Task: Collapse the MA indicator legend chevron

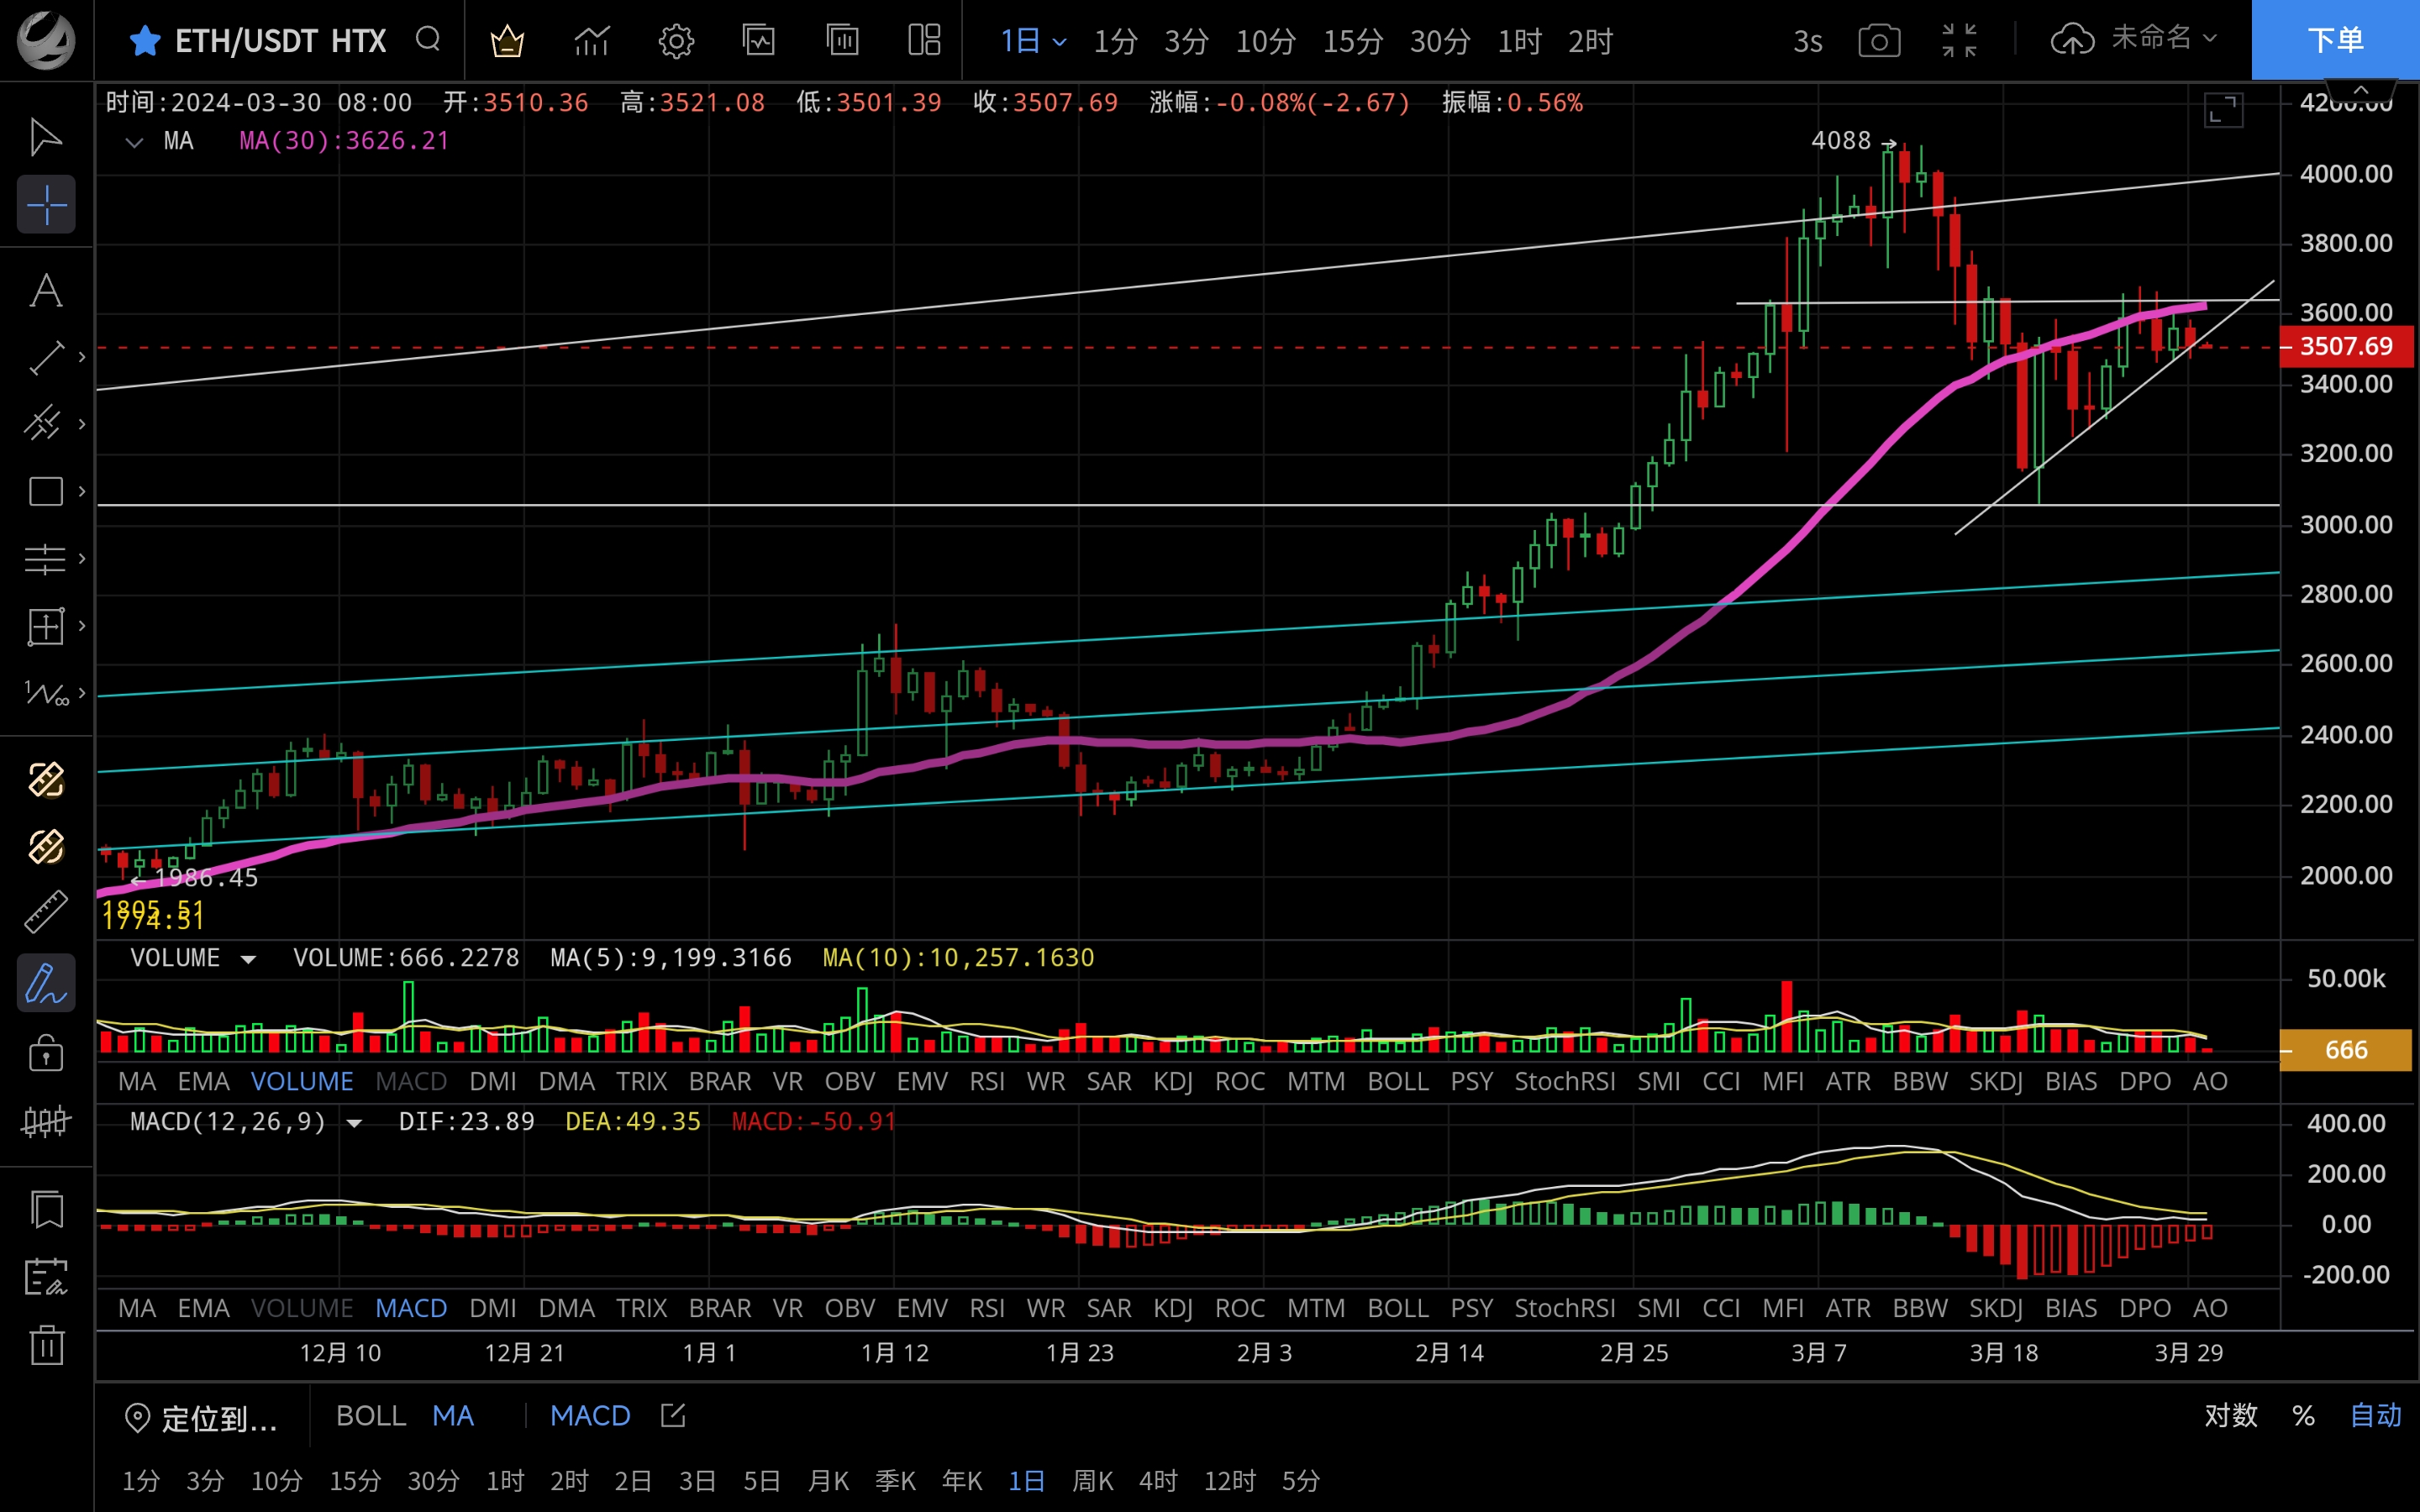Action: click(134, 142)
